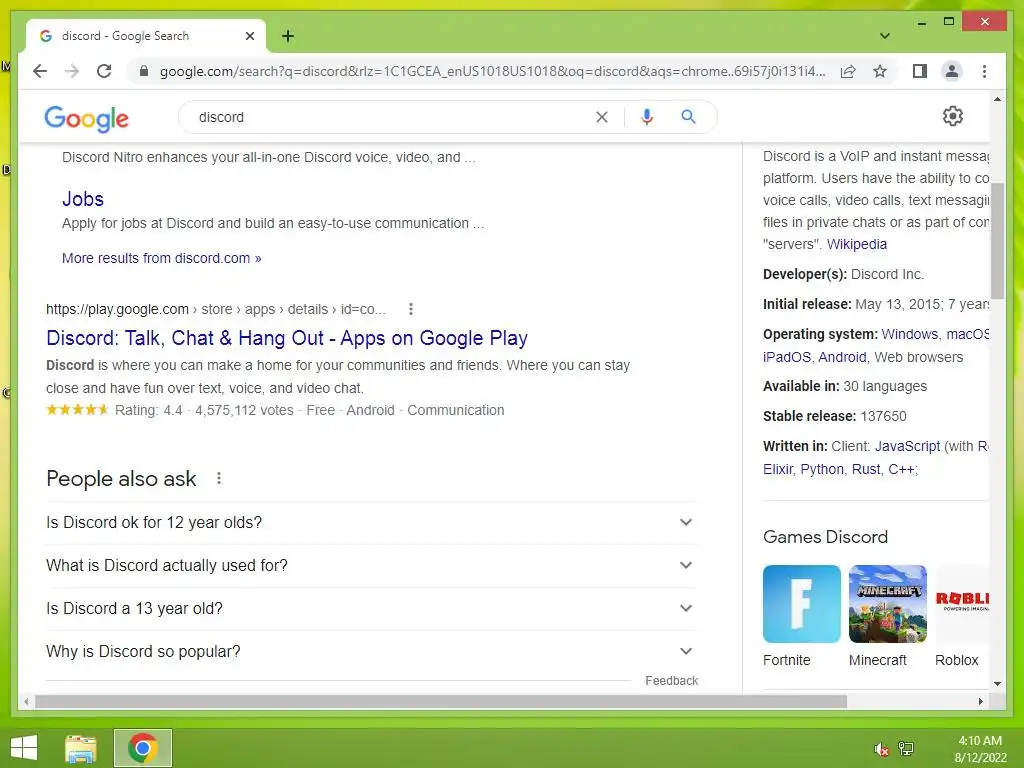1024x768 pixels.
Task: Open Chrome profile avatar menu
Action: point(952,71)
